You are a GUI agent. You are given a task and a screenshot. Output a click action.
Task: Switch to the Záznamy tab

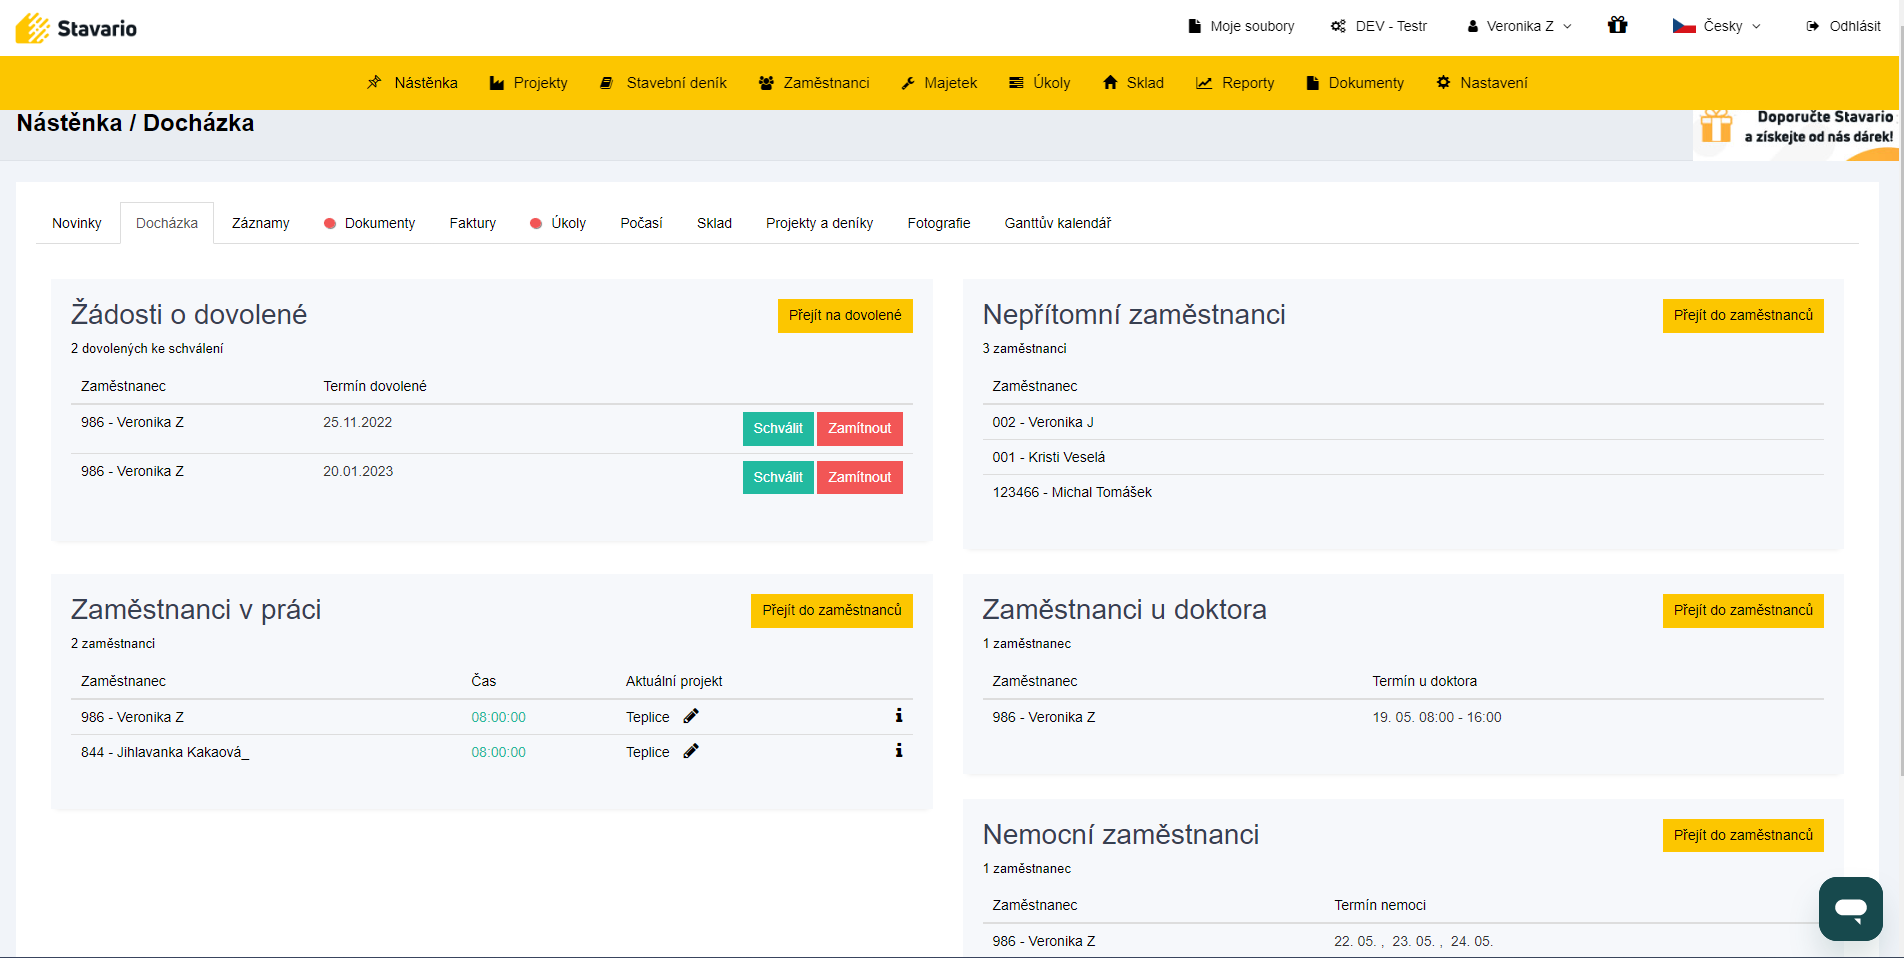pyautogui.click(x=260, y=223)
